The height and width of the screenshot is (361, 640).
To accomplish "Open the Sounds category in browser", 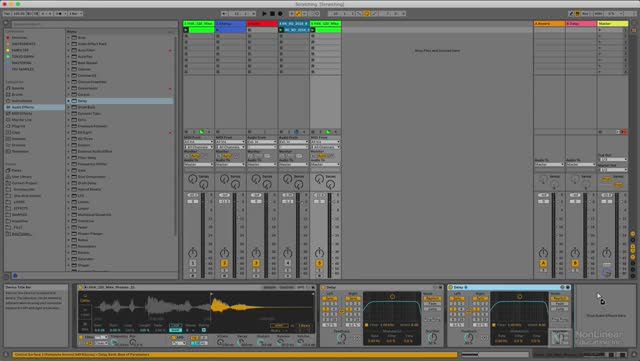I will tap(18, 88).
